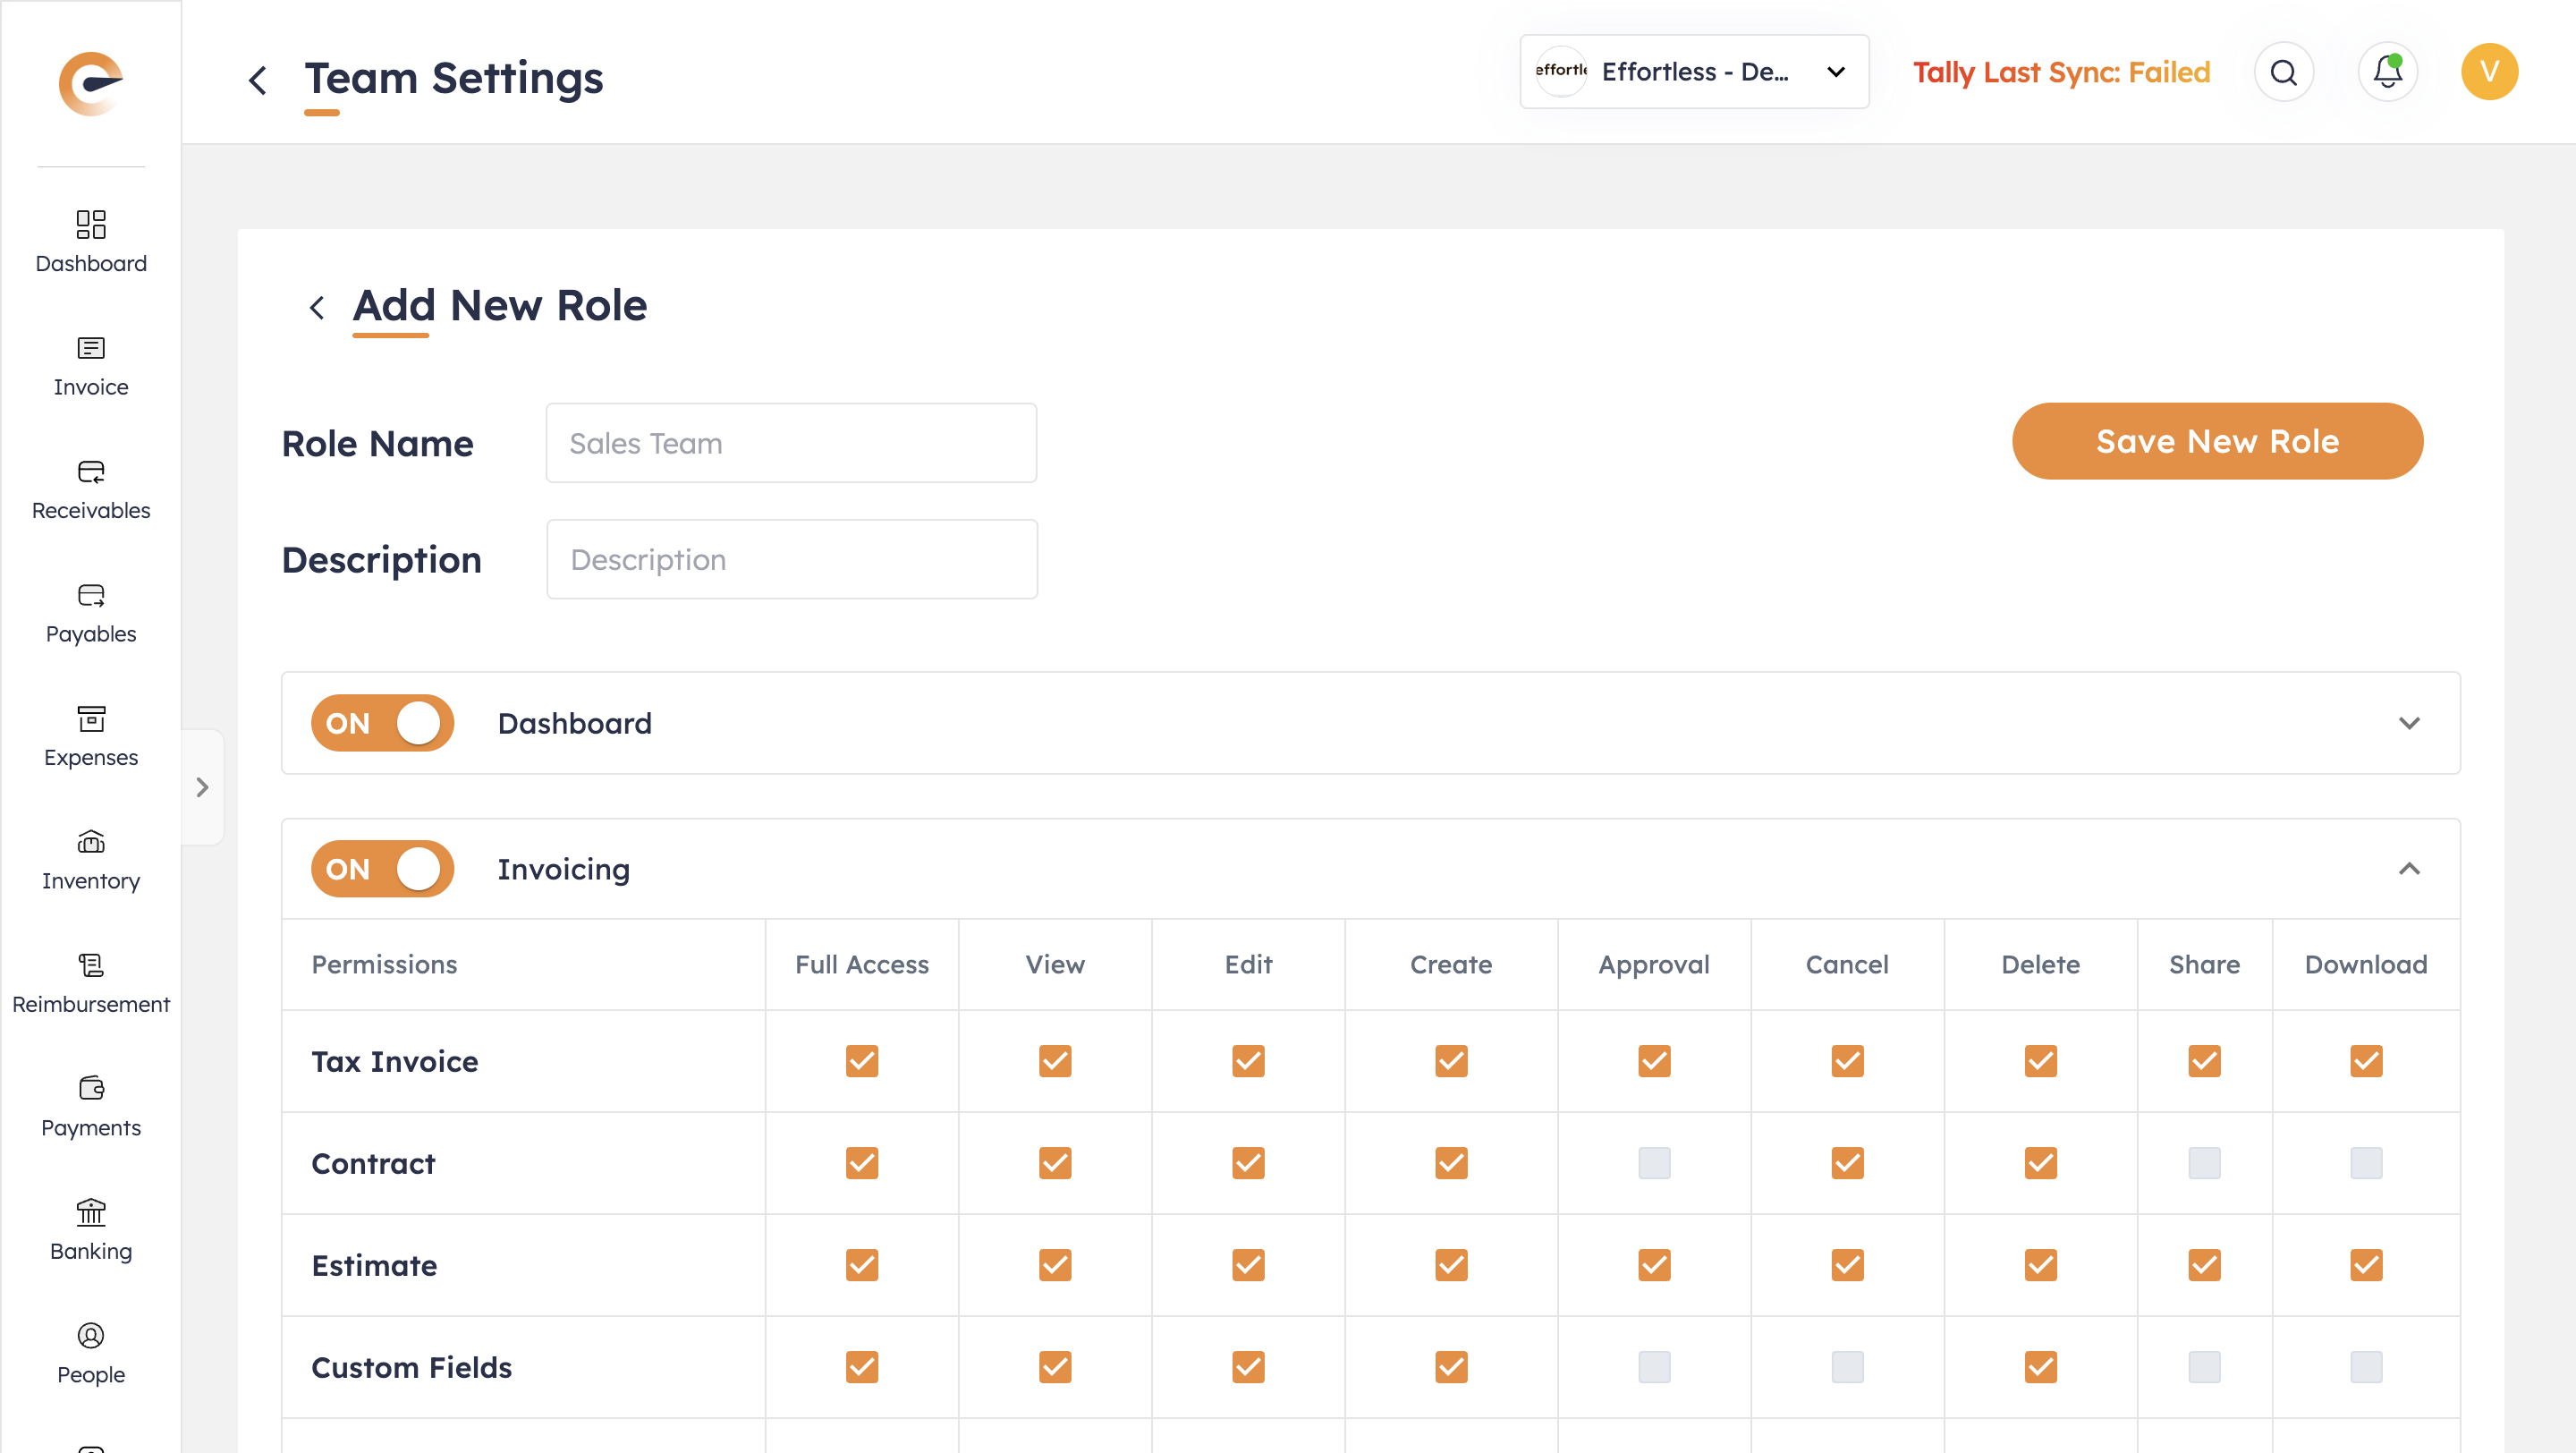Check Contract Approval checkbox
The width and height of the screenshot is (2576, 1453).
1654,1163
